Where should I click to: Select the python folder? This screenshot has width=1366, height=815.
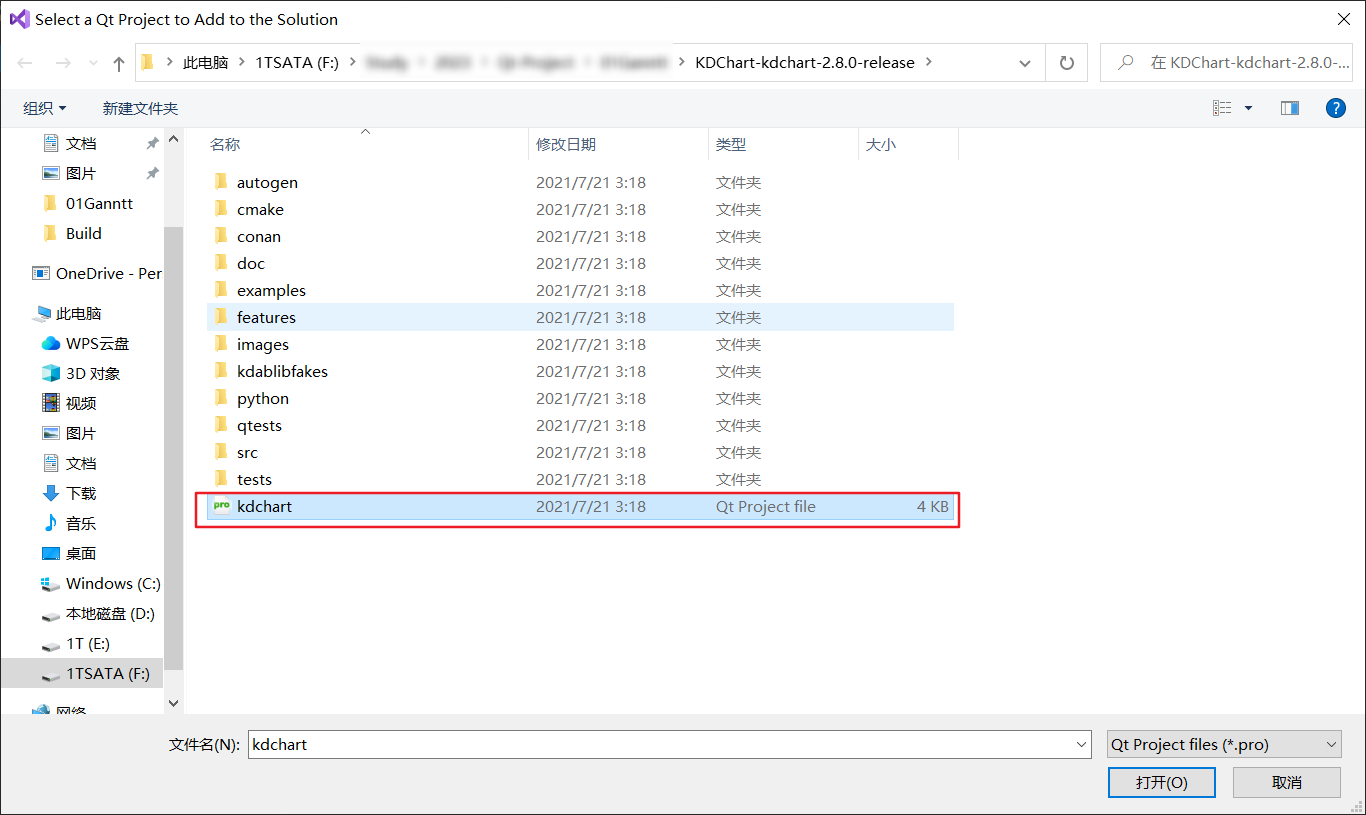pyautogui.click(x=580, y=398)
